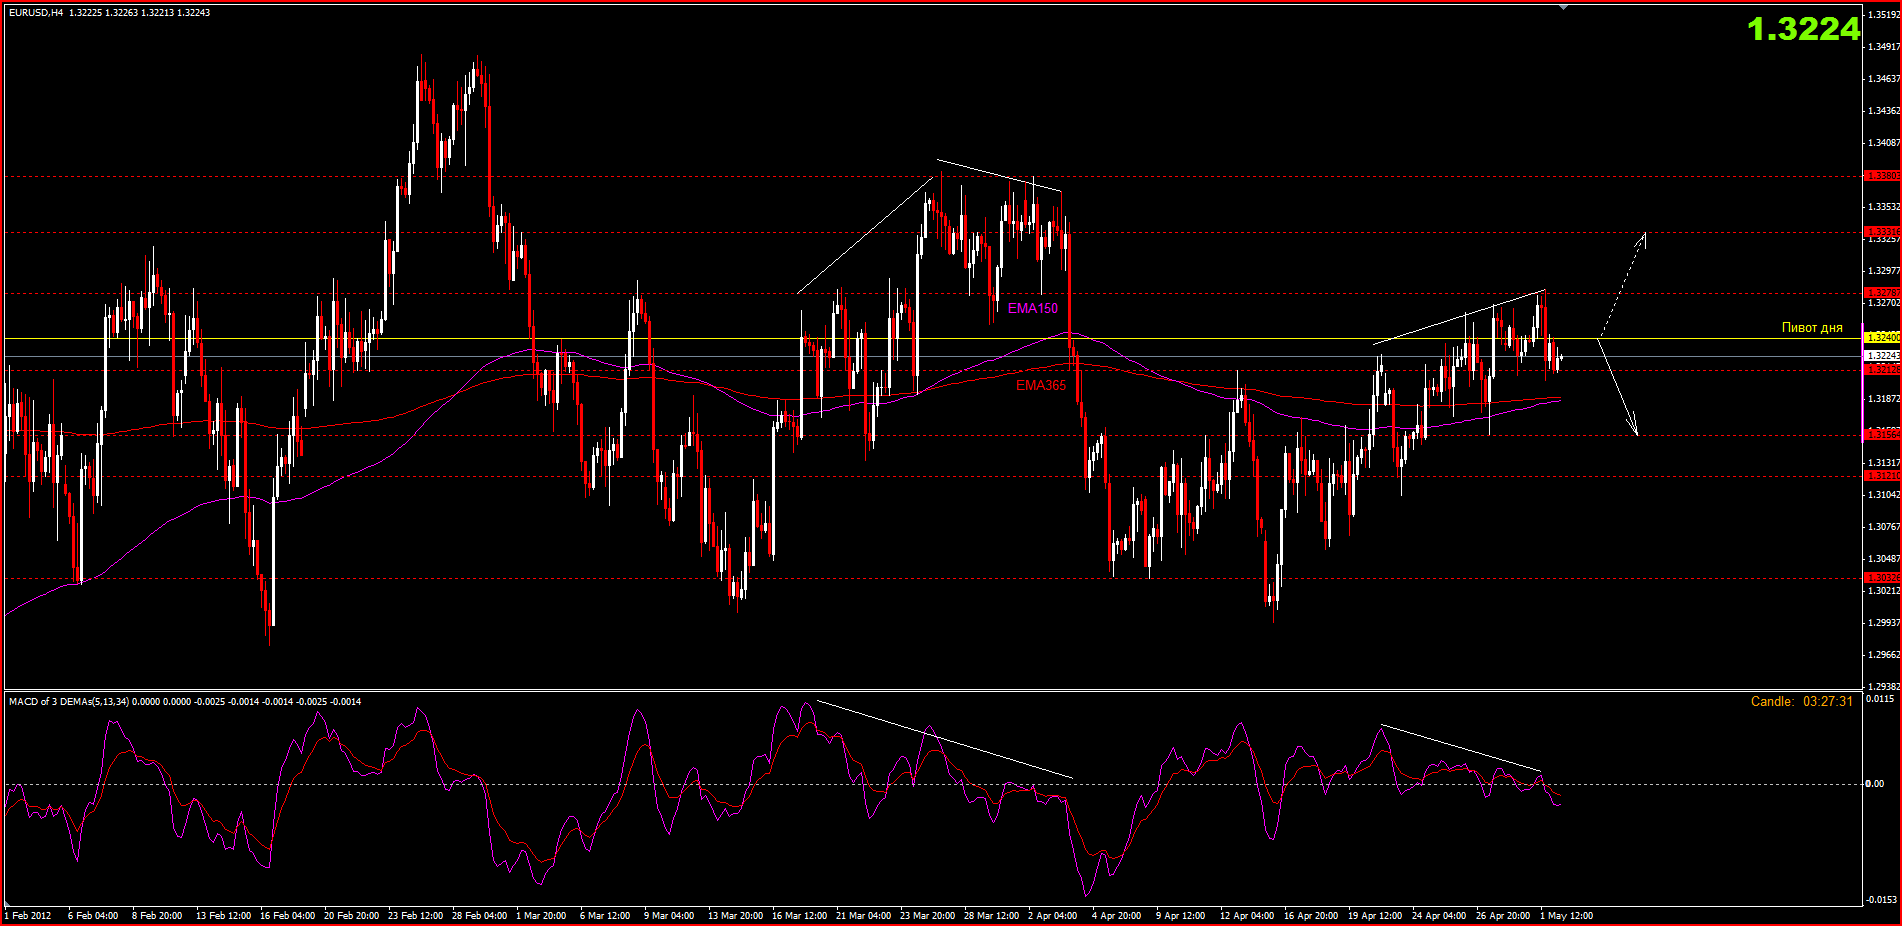Click the '9 Apr 12:00' time label
This screenshot has width=1902, height=926.
(x=1181, y=915)
